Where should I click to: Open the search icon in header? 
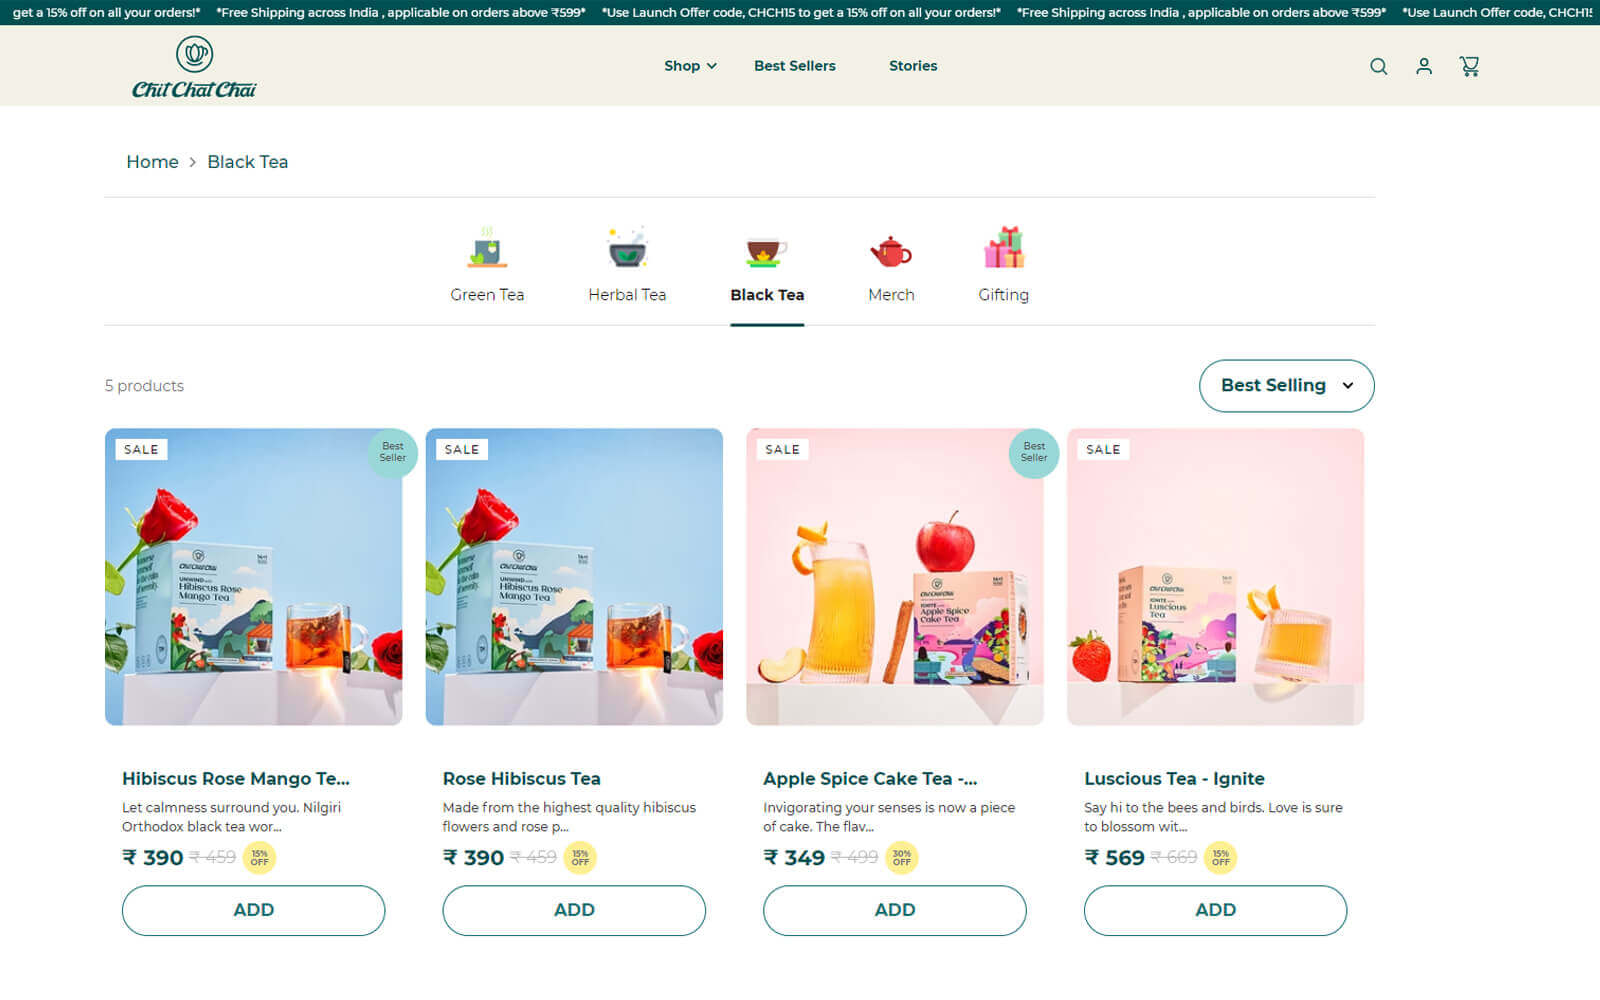(x=1378, y=66)
